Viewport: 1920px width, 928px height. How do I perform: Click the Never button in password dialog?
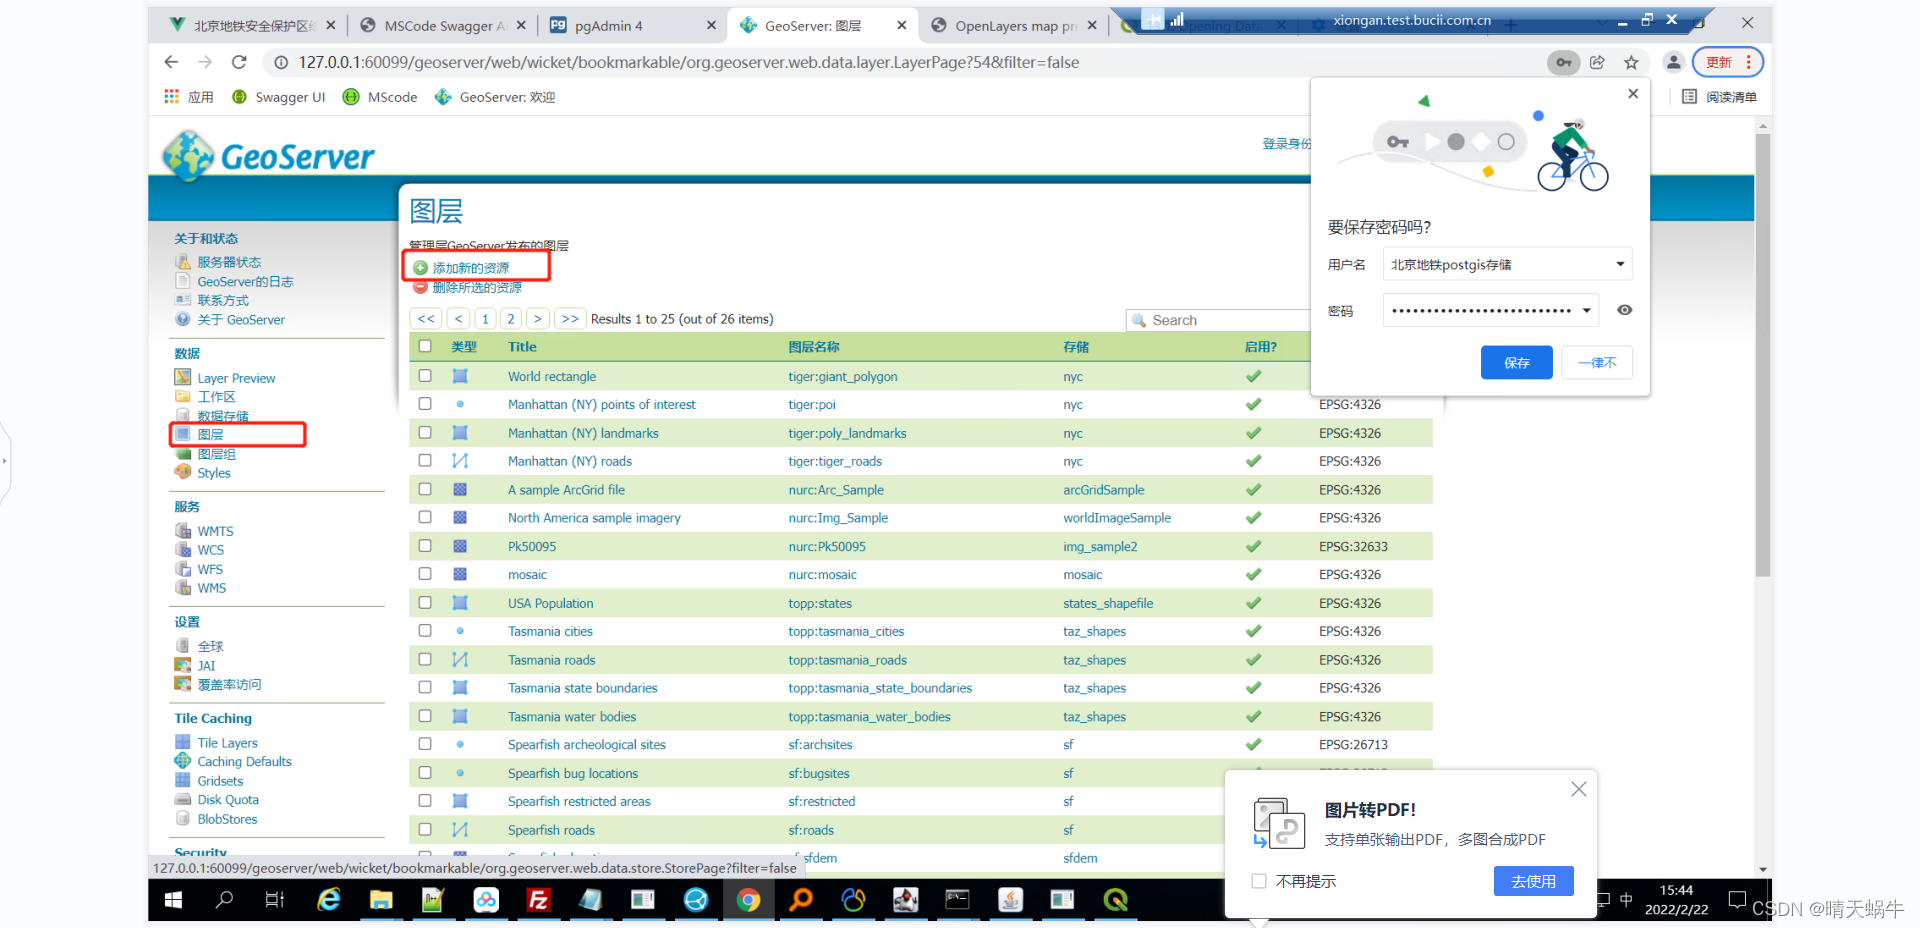pos(1597,362)
